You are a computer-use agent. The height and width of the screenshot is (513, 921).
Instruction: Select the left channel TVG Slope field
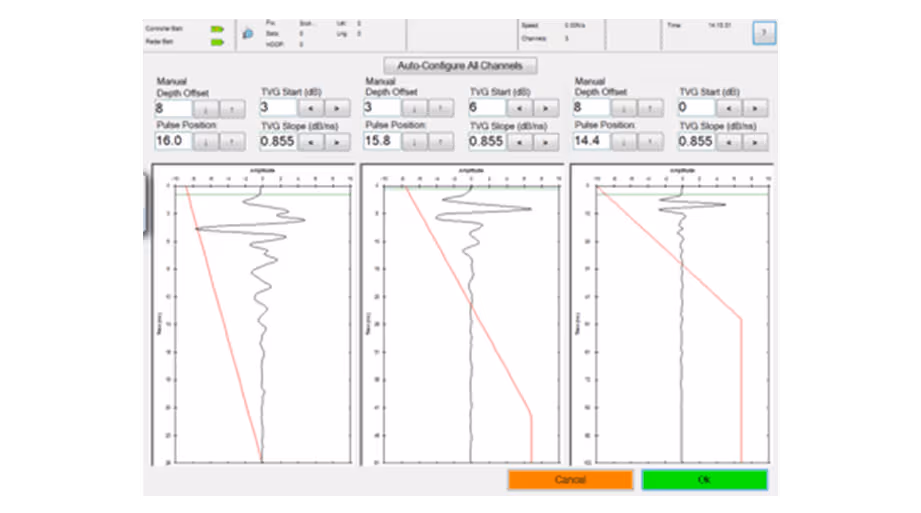tap(278, 142)
